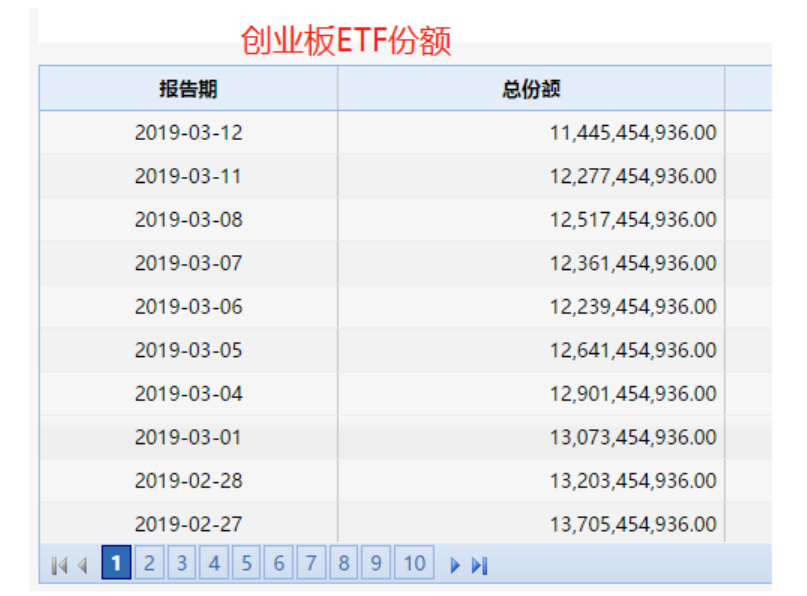Switch to page 7

tap(311, 564)
